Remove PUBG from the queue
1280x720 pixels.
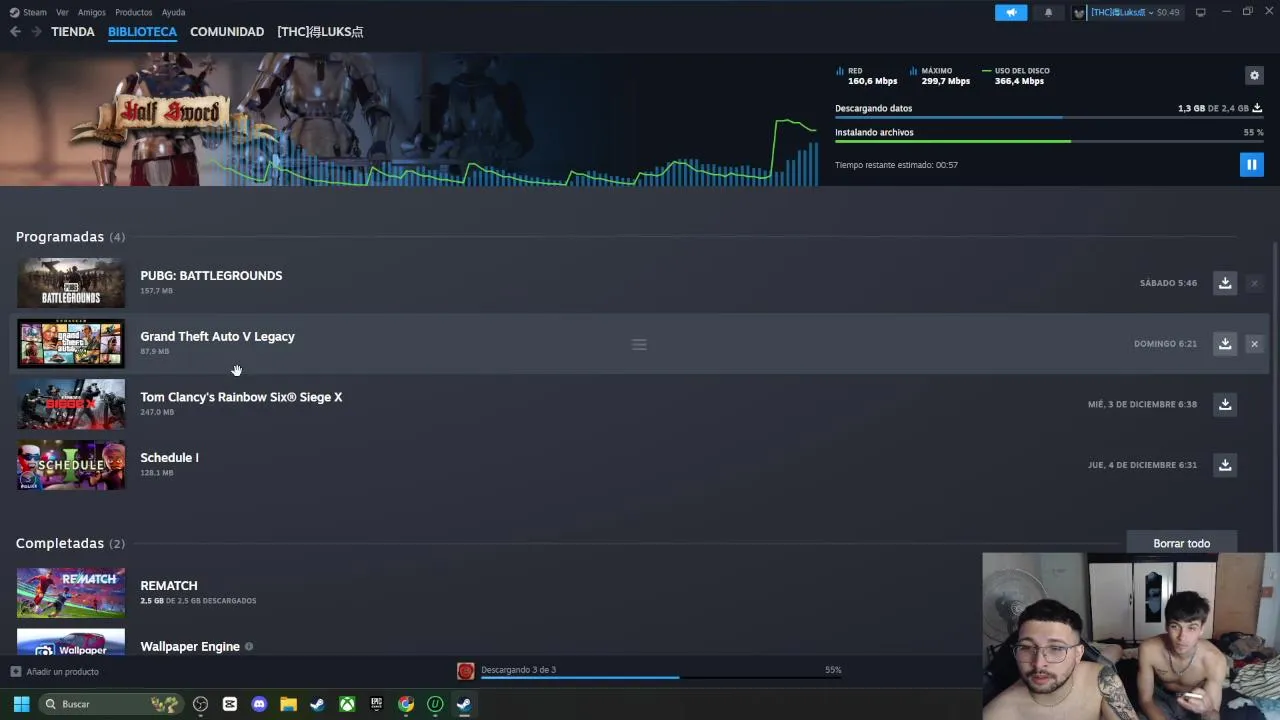click(x=1254, y=283)
